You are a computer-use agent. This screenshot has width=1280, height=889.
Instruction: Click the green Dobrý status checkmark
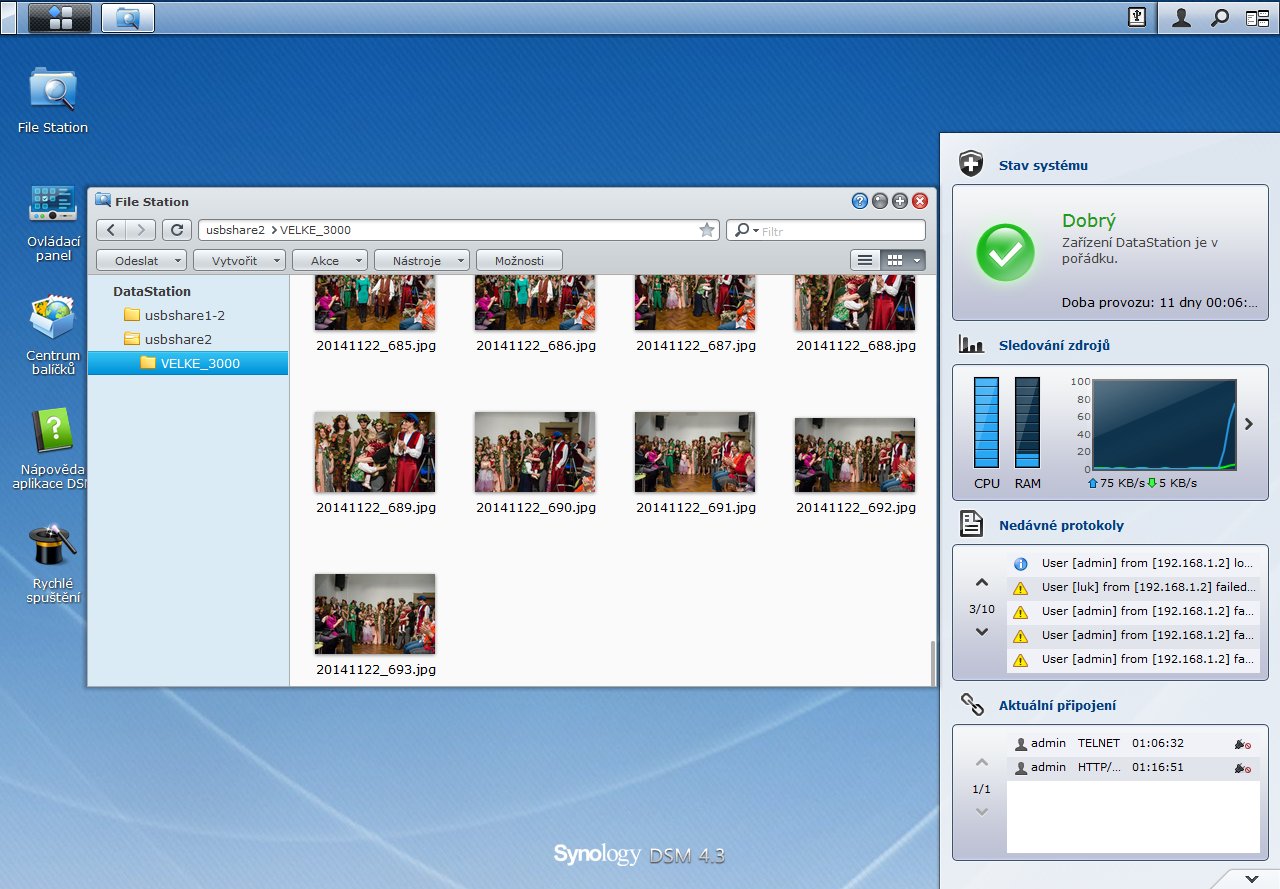[1006, 251]
